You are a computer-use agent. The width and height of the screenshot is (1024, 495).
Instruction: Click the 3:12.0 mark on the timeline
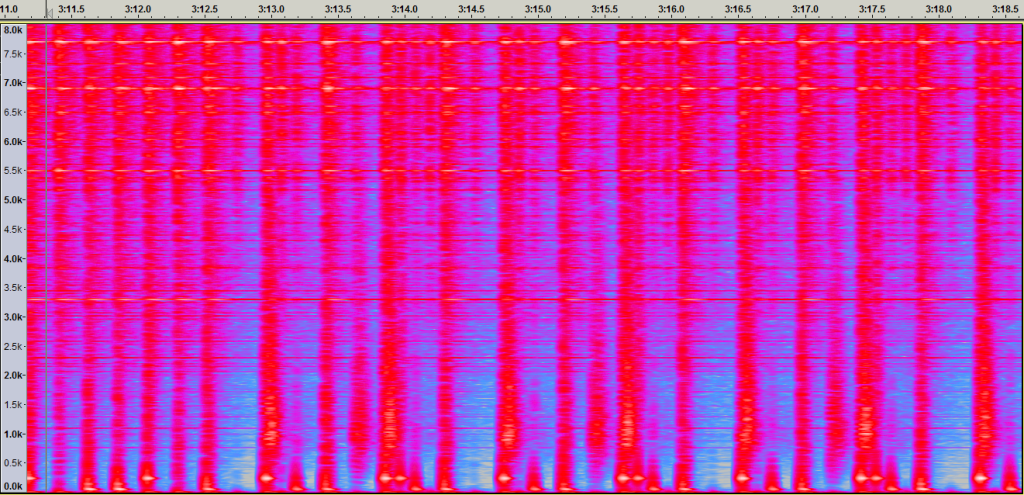pyautogui.click(x=138, y=8)
